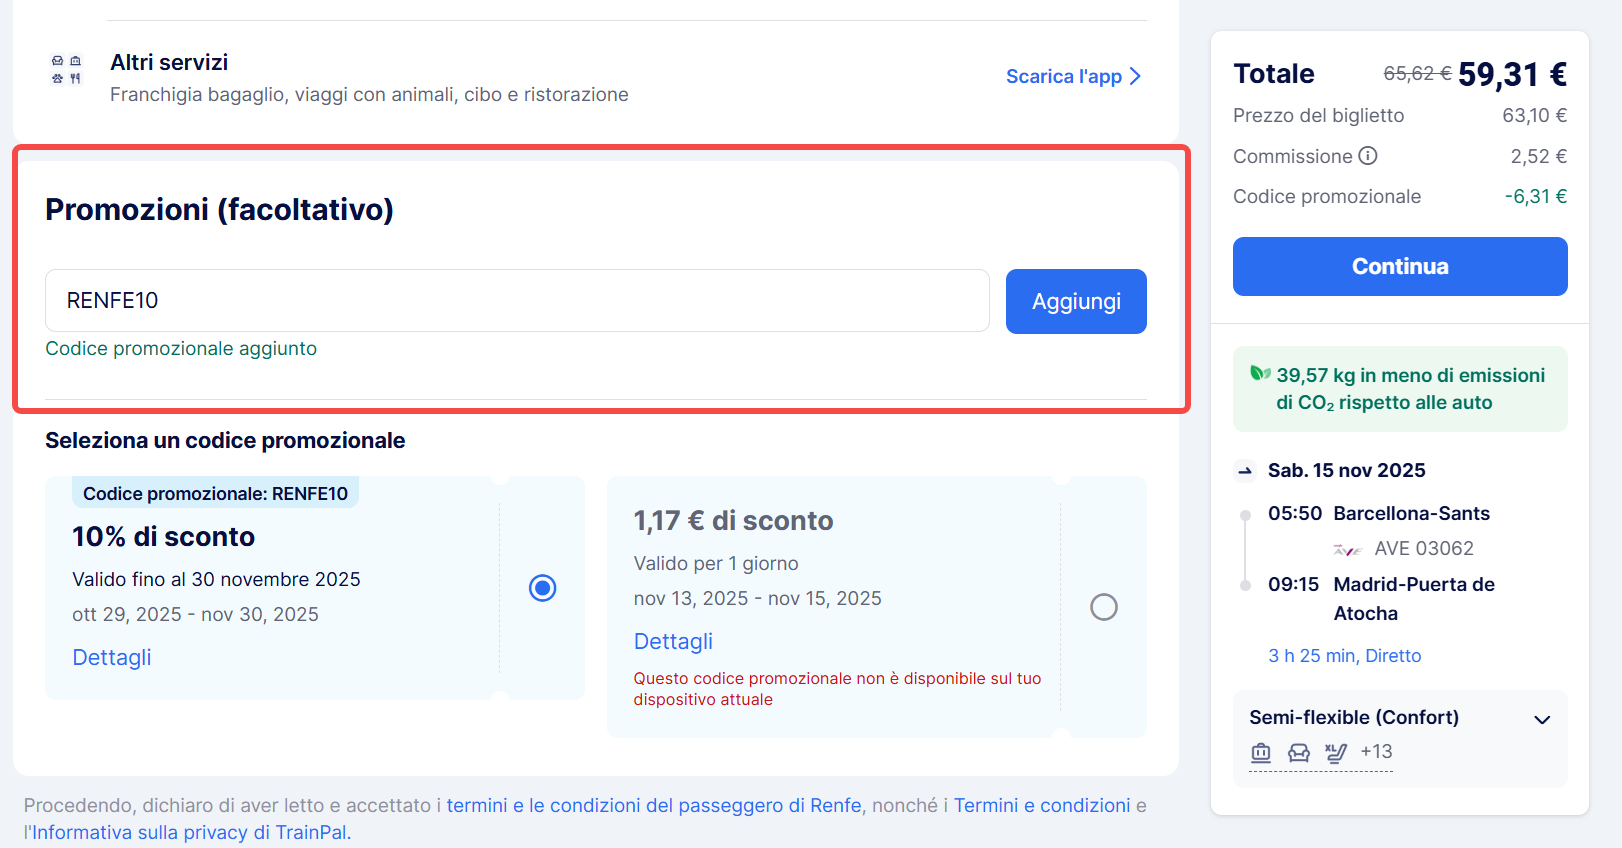Click the red promo code unavailable warning
The height and width of the screenshot is (848, 1622).
pos(837,689)
